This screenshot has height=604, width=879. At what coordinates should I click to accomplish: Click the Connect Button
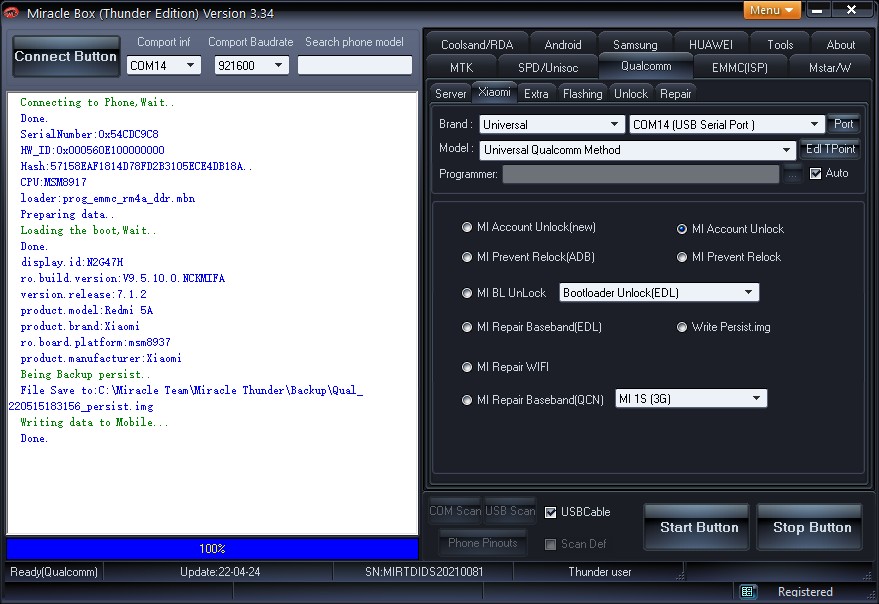[x=66, y=56]
